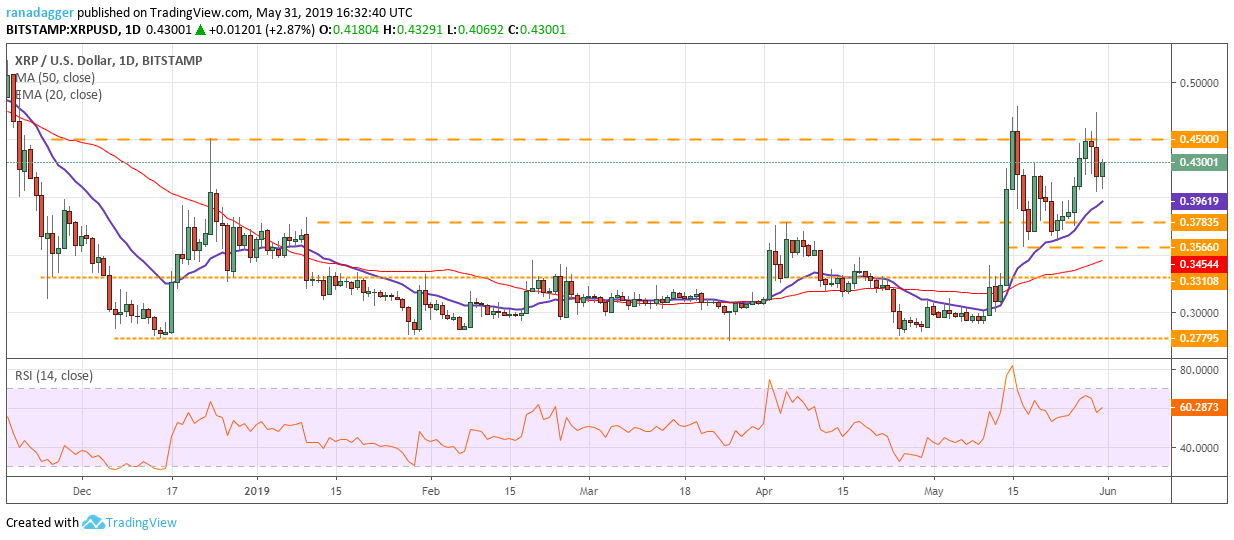Click the 60.2873 RSI value label
1234x540 pixels.
point(1200,408)
